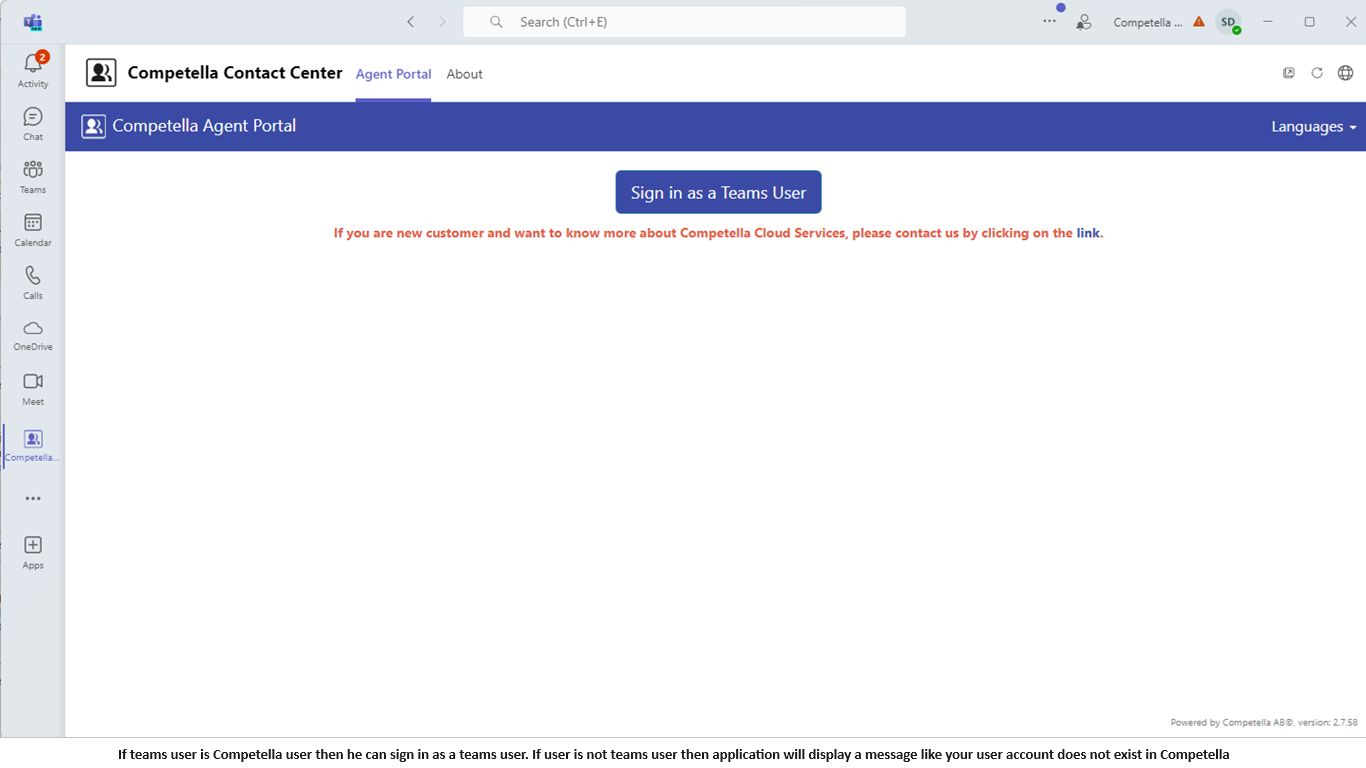The image size is (1366, 768).
Task: Go back using the back arrow
Action: [410, 22]
